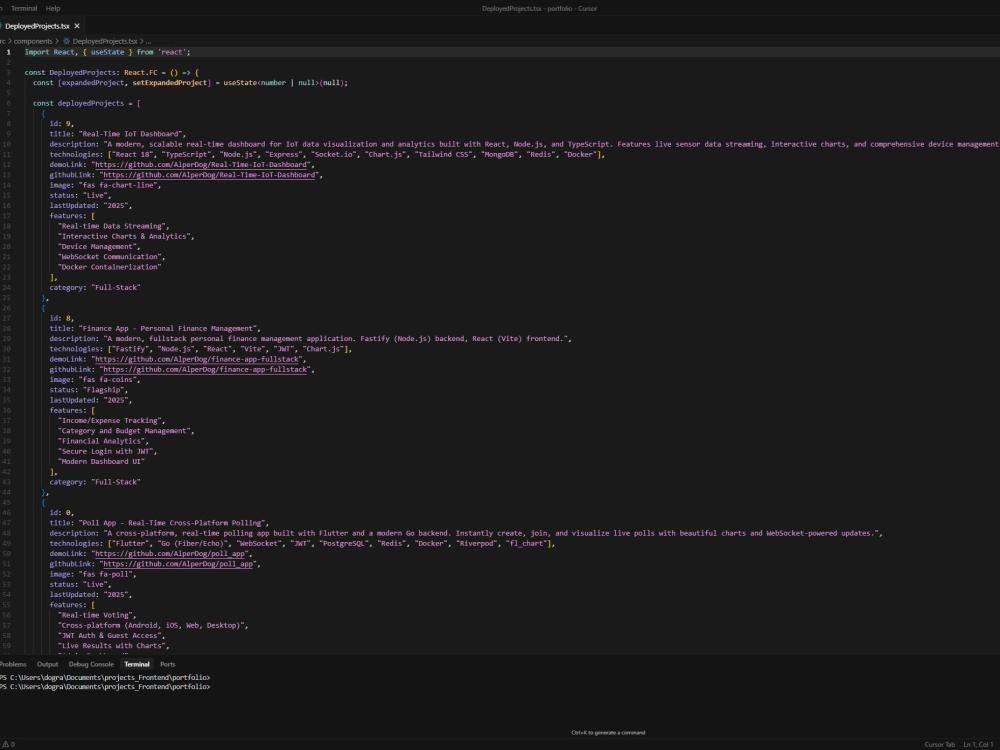Viewport: 1000px width, 750px height.
Task: Click the "Poll App - Real-Time Cross-Platform Polling" title
Action: pos(173,523)
